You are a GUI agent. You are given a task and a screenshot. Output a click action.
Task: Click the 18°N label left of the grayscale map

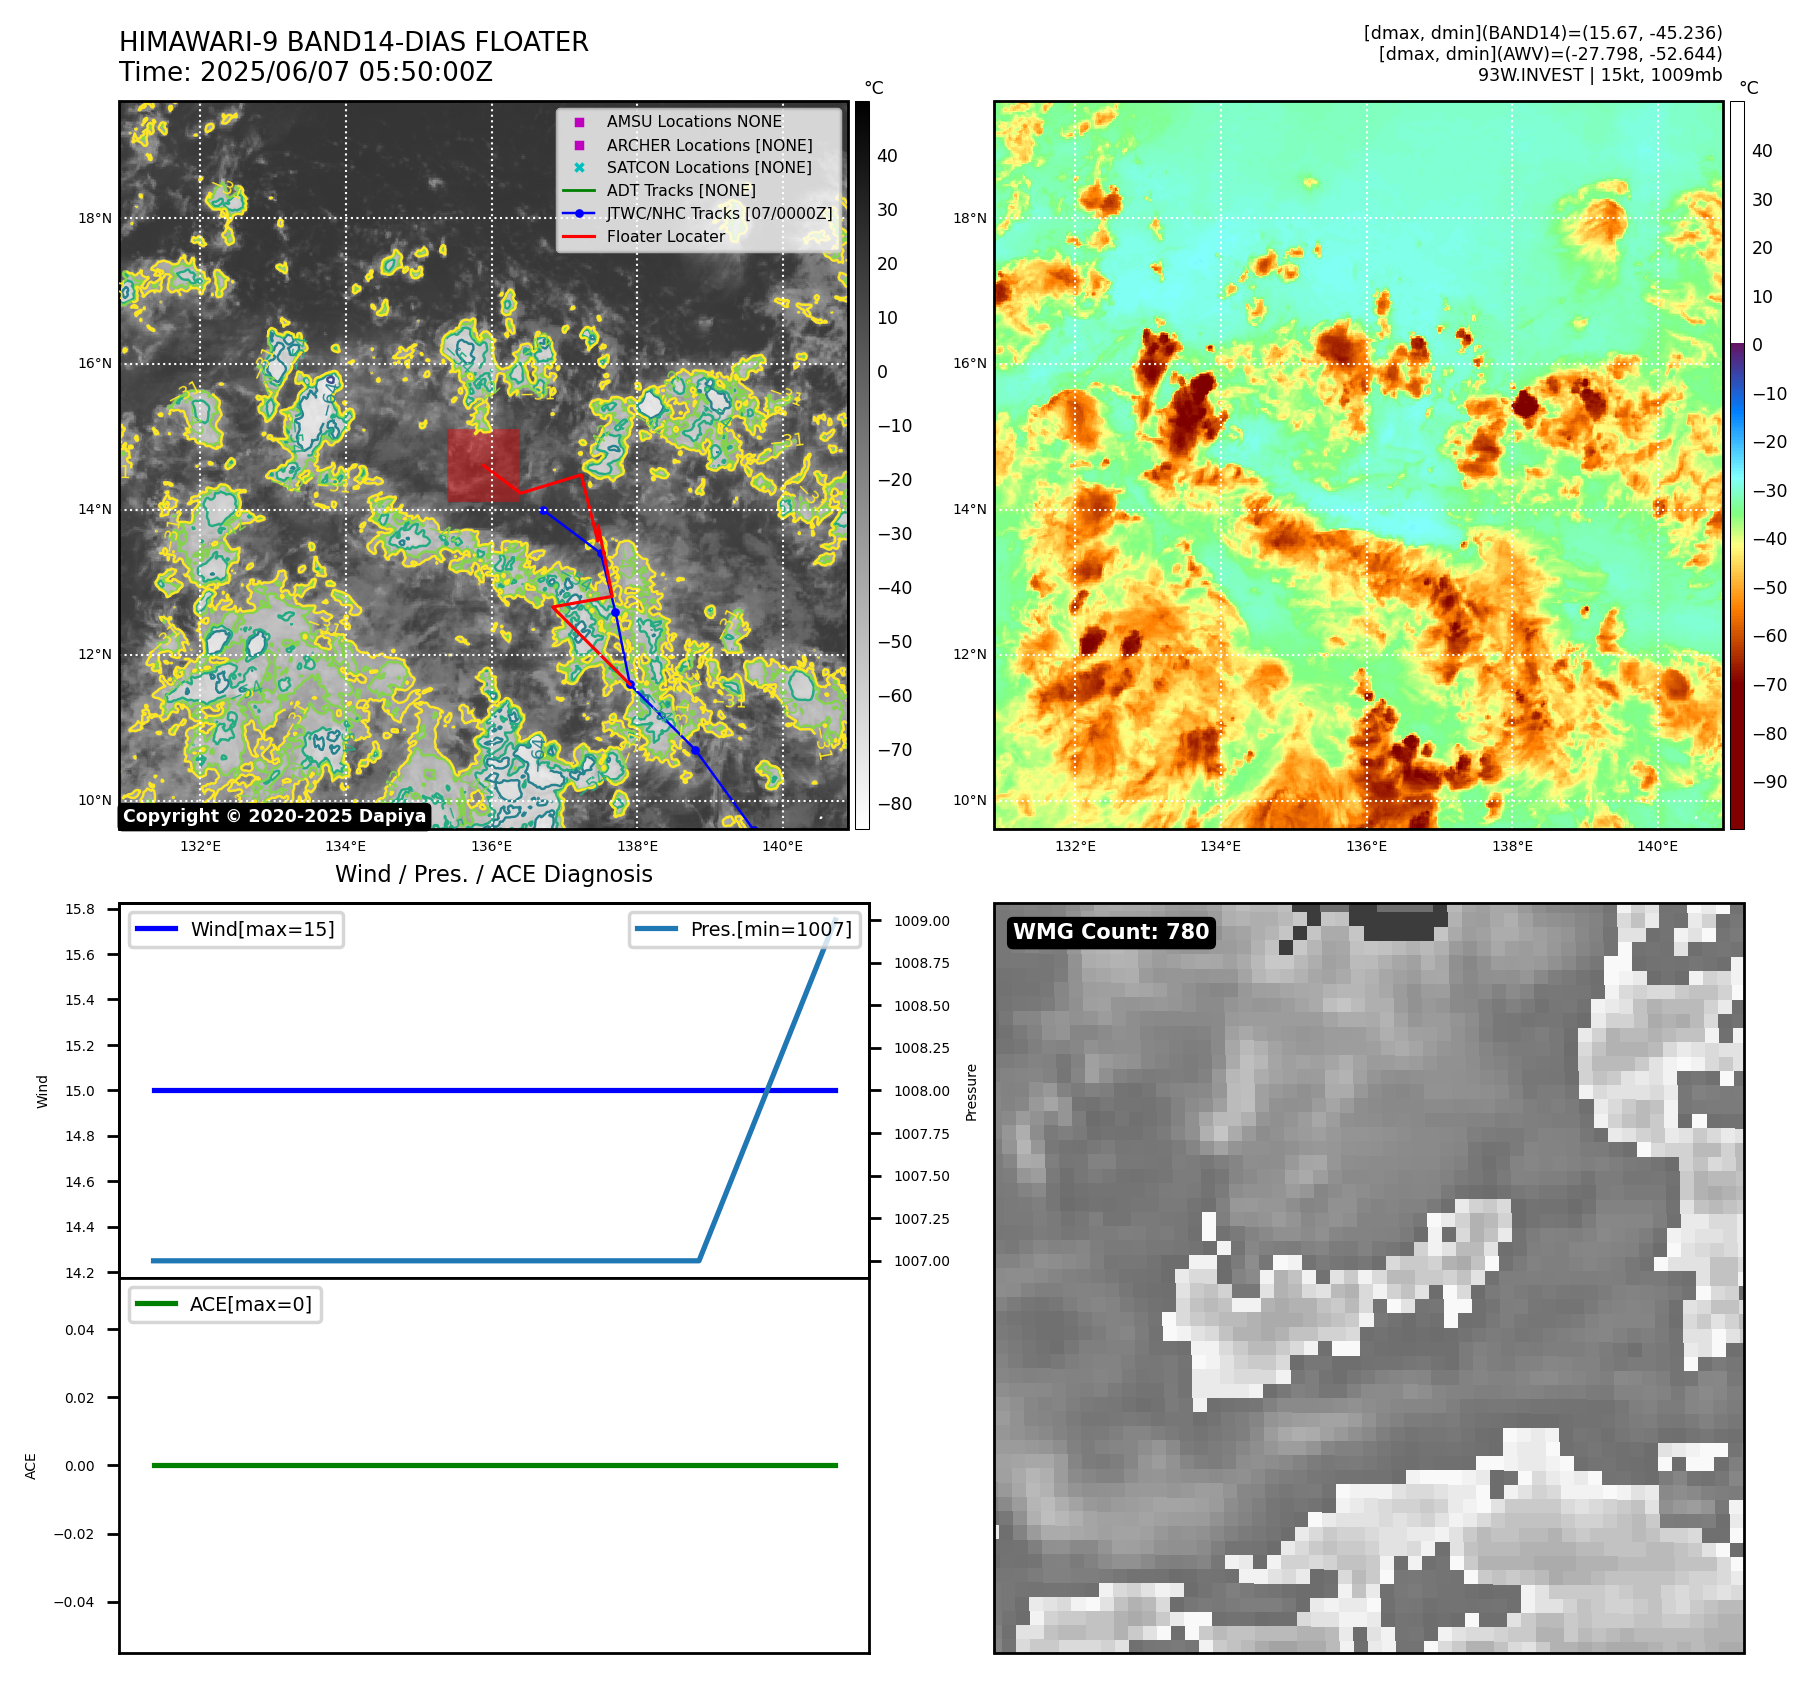click(95, 218)
